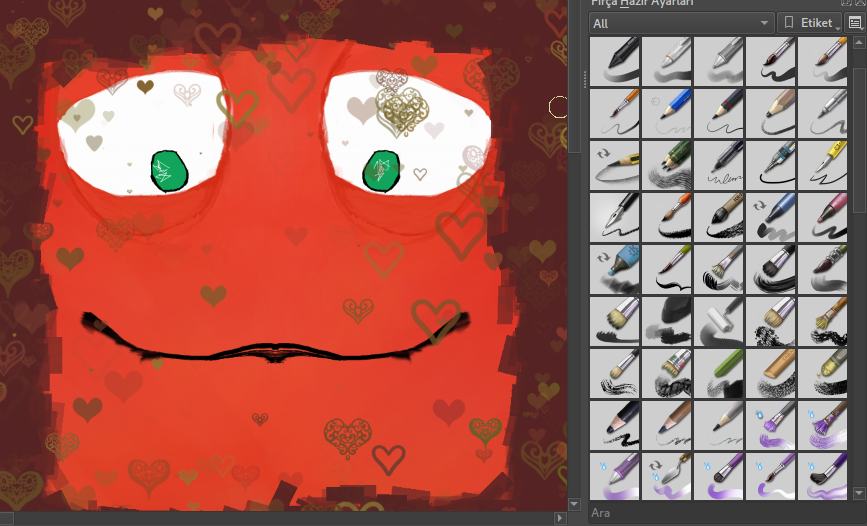Screen dimensions: 867x526
Task: Select wet purple round brush with dark bristles
Action: pyautogui.click(x=719, y=476)
